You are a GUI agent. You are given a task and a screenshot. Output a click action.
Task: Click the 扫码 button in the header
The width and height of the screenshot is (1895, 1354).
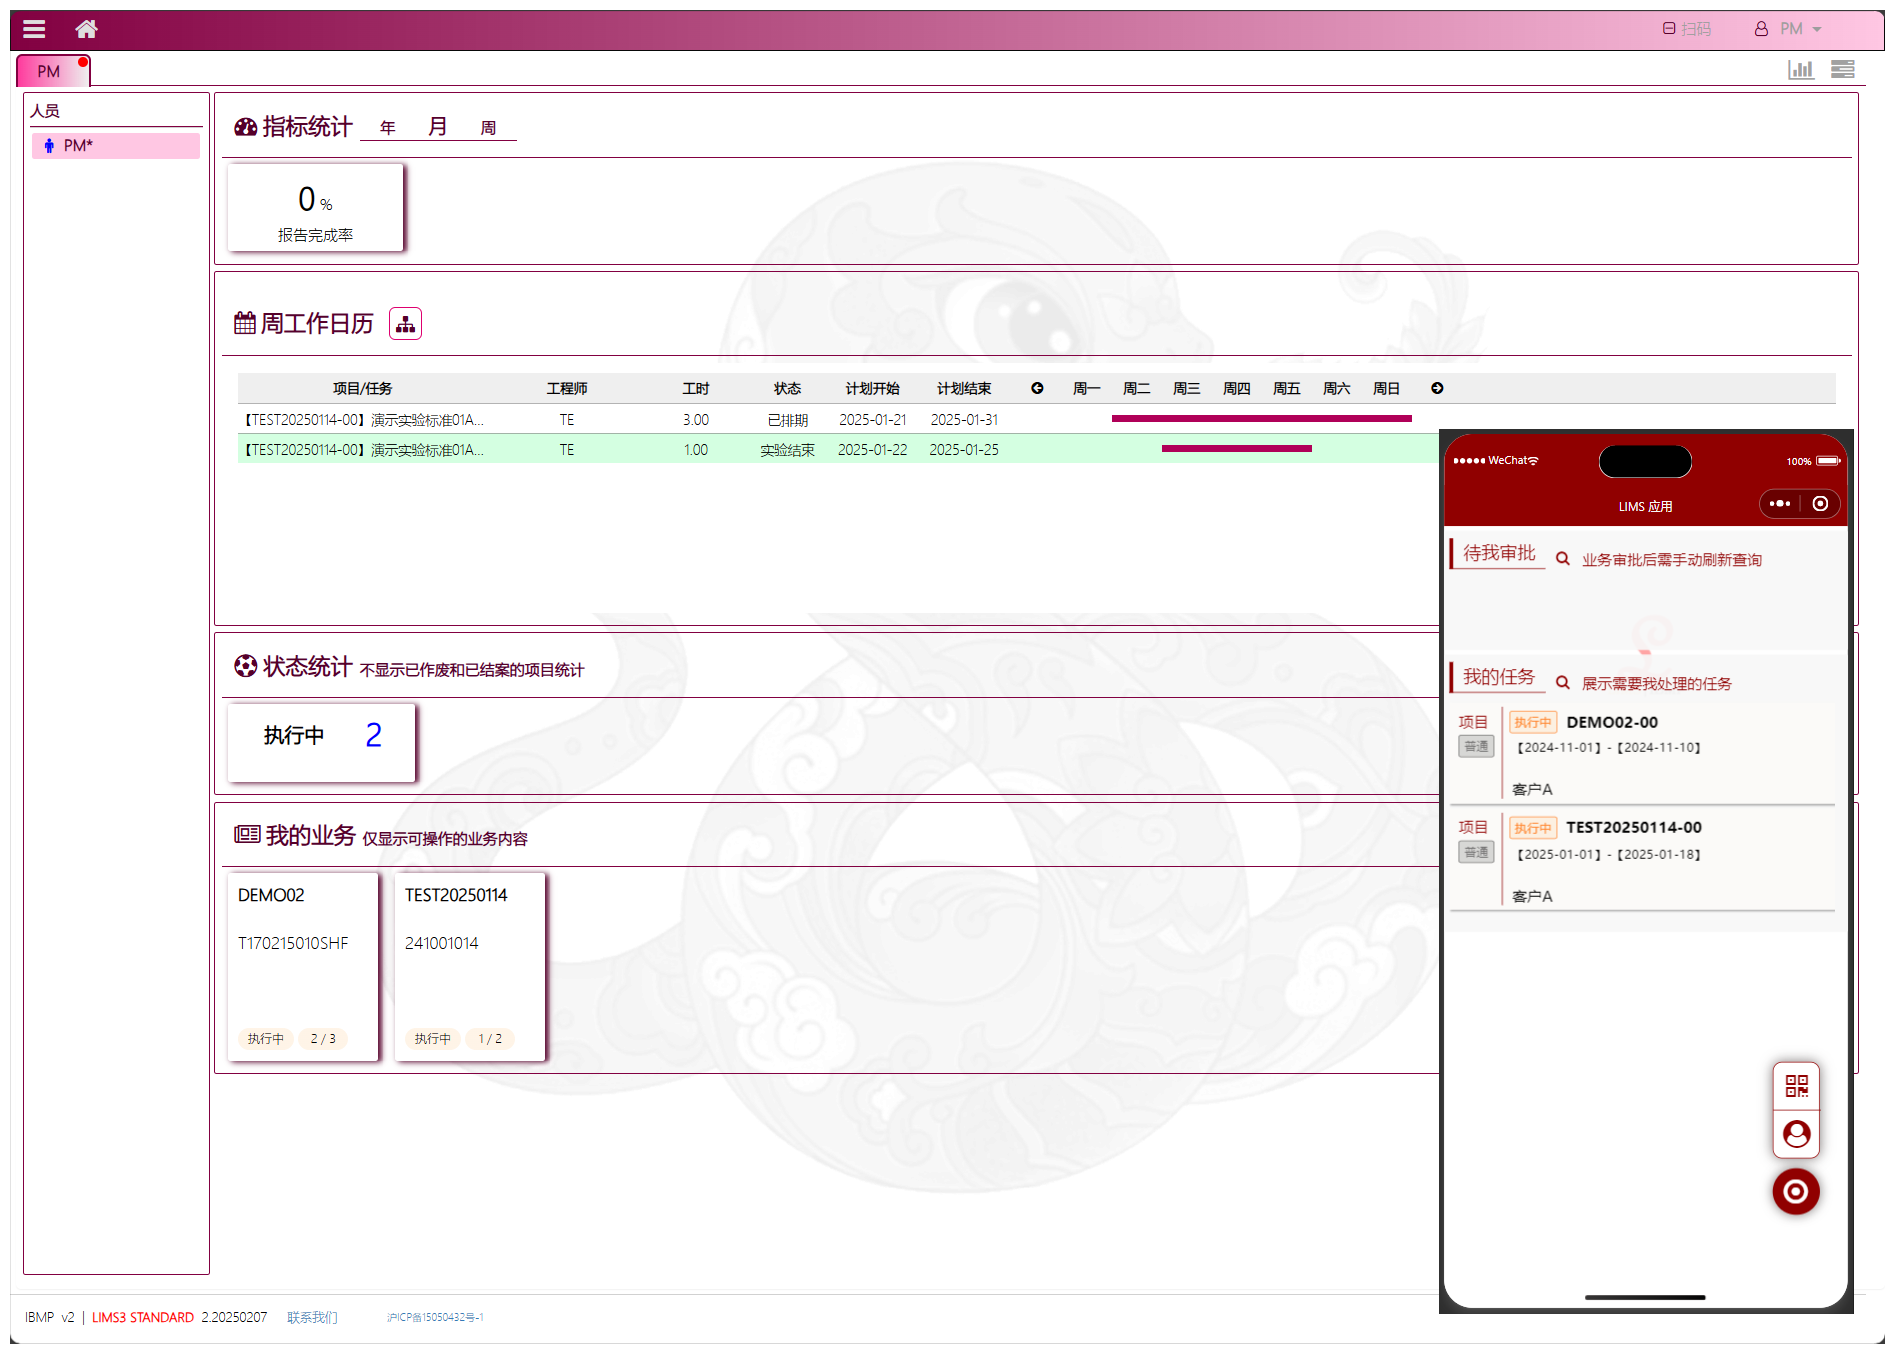click(x=1687, y=29)
